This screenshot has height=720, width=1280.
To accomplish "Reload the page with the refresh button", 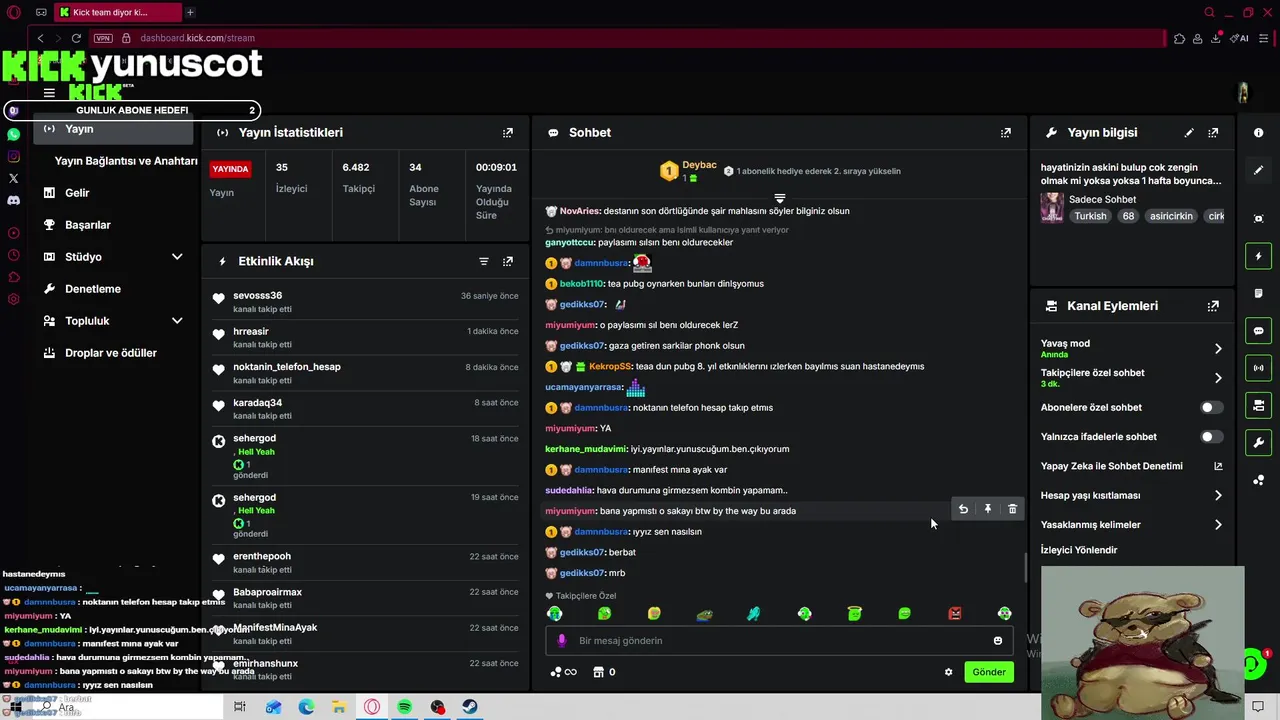I will click(x=76, y=38).
